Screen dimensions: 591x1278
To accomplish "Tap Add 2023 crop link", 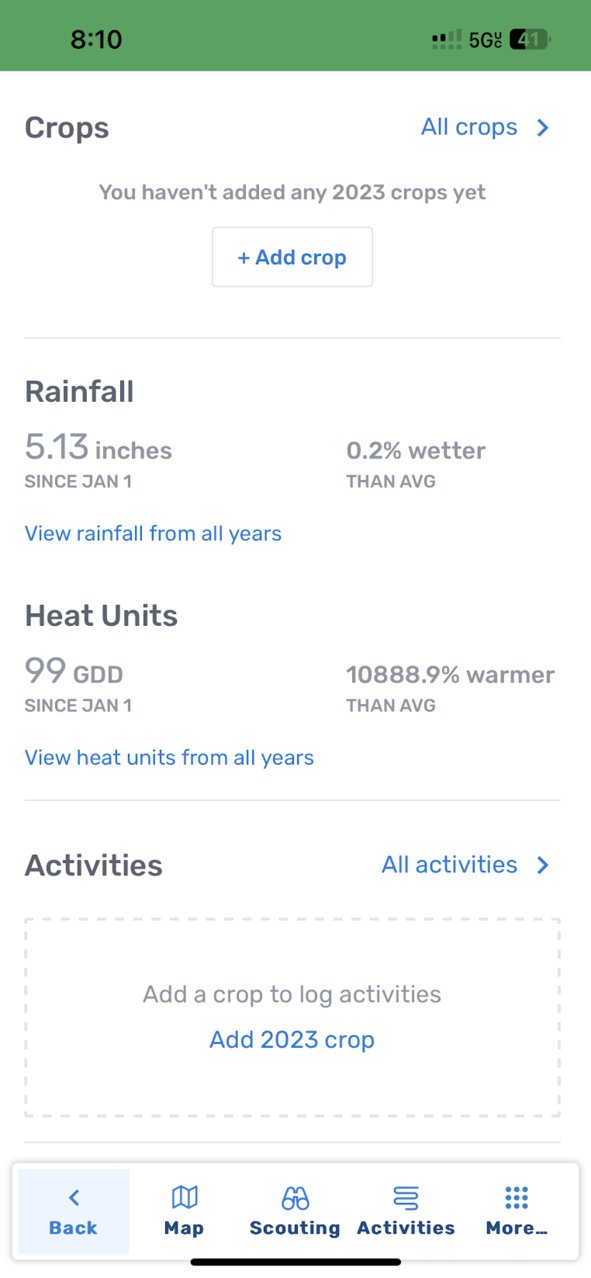I will 292,1039.
